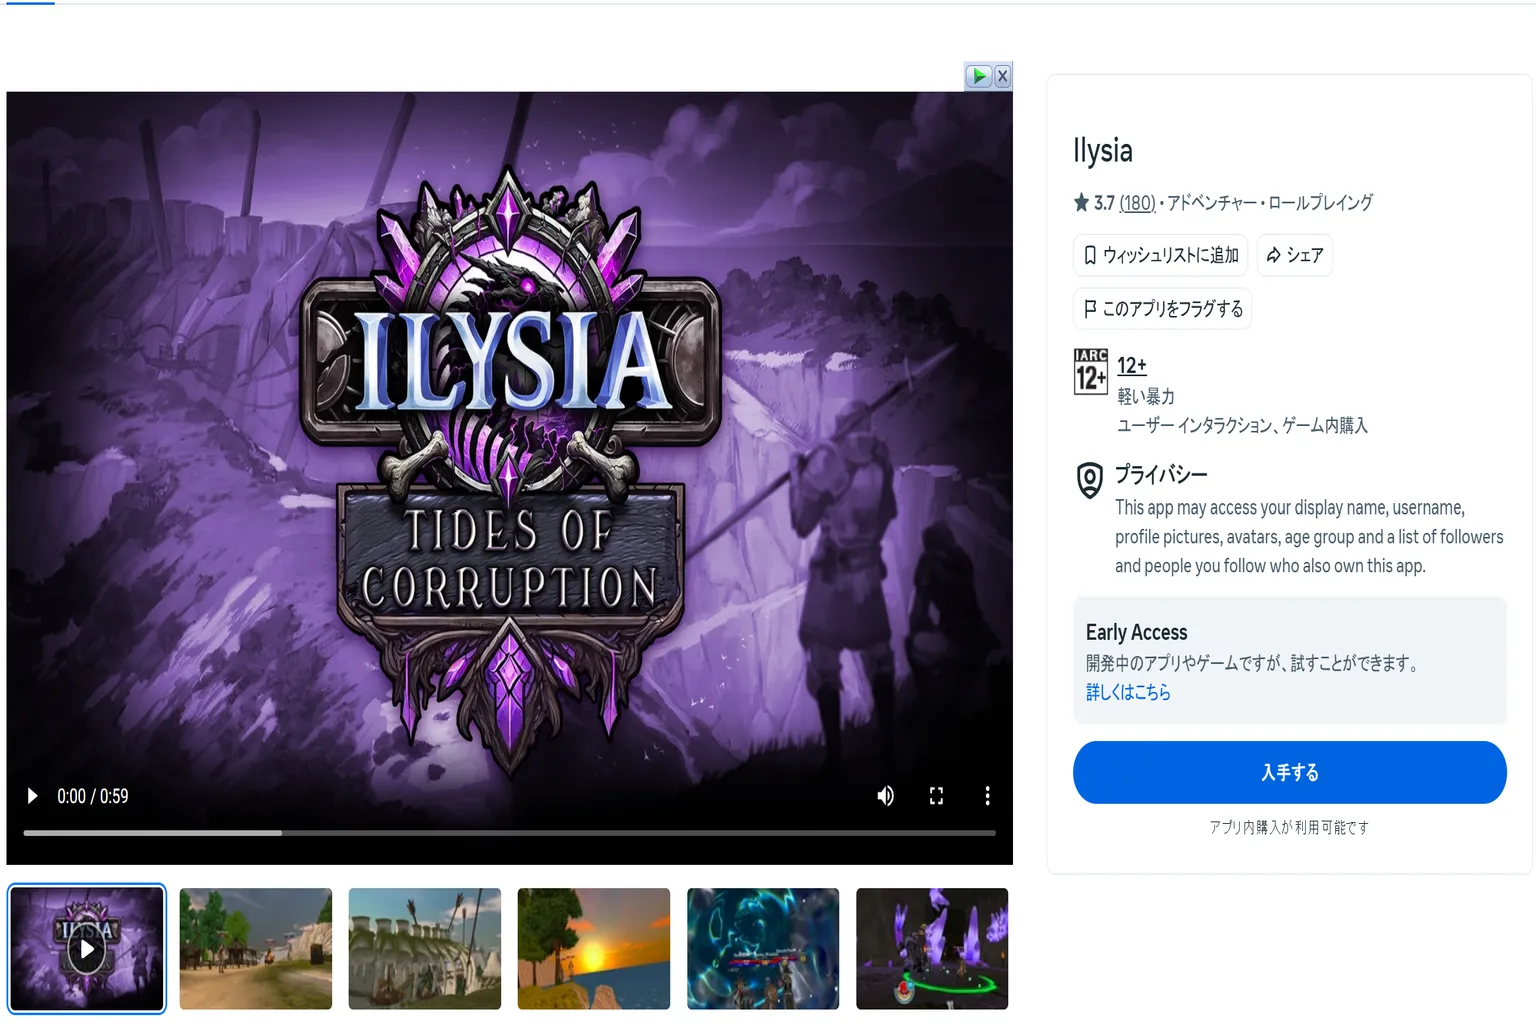
Task: Click the プライバシー heading
Action: 1161,474
